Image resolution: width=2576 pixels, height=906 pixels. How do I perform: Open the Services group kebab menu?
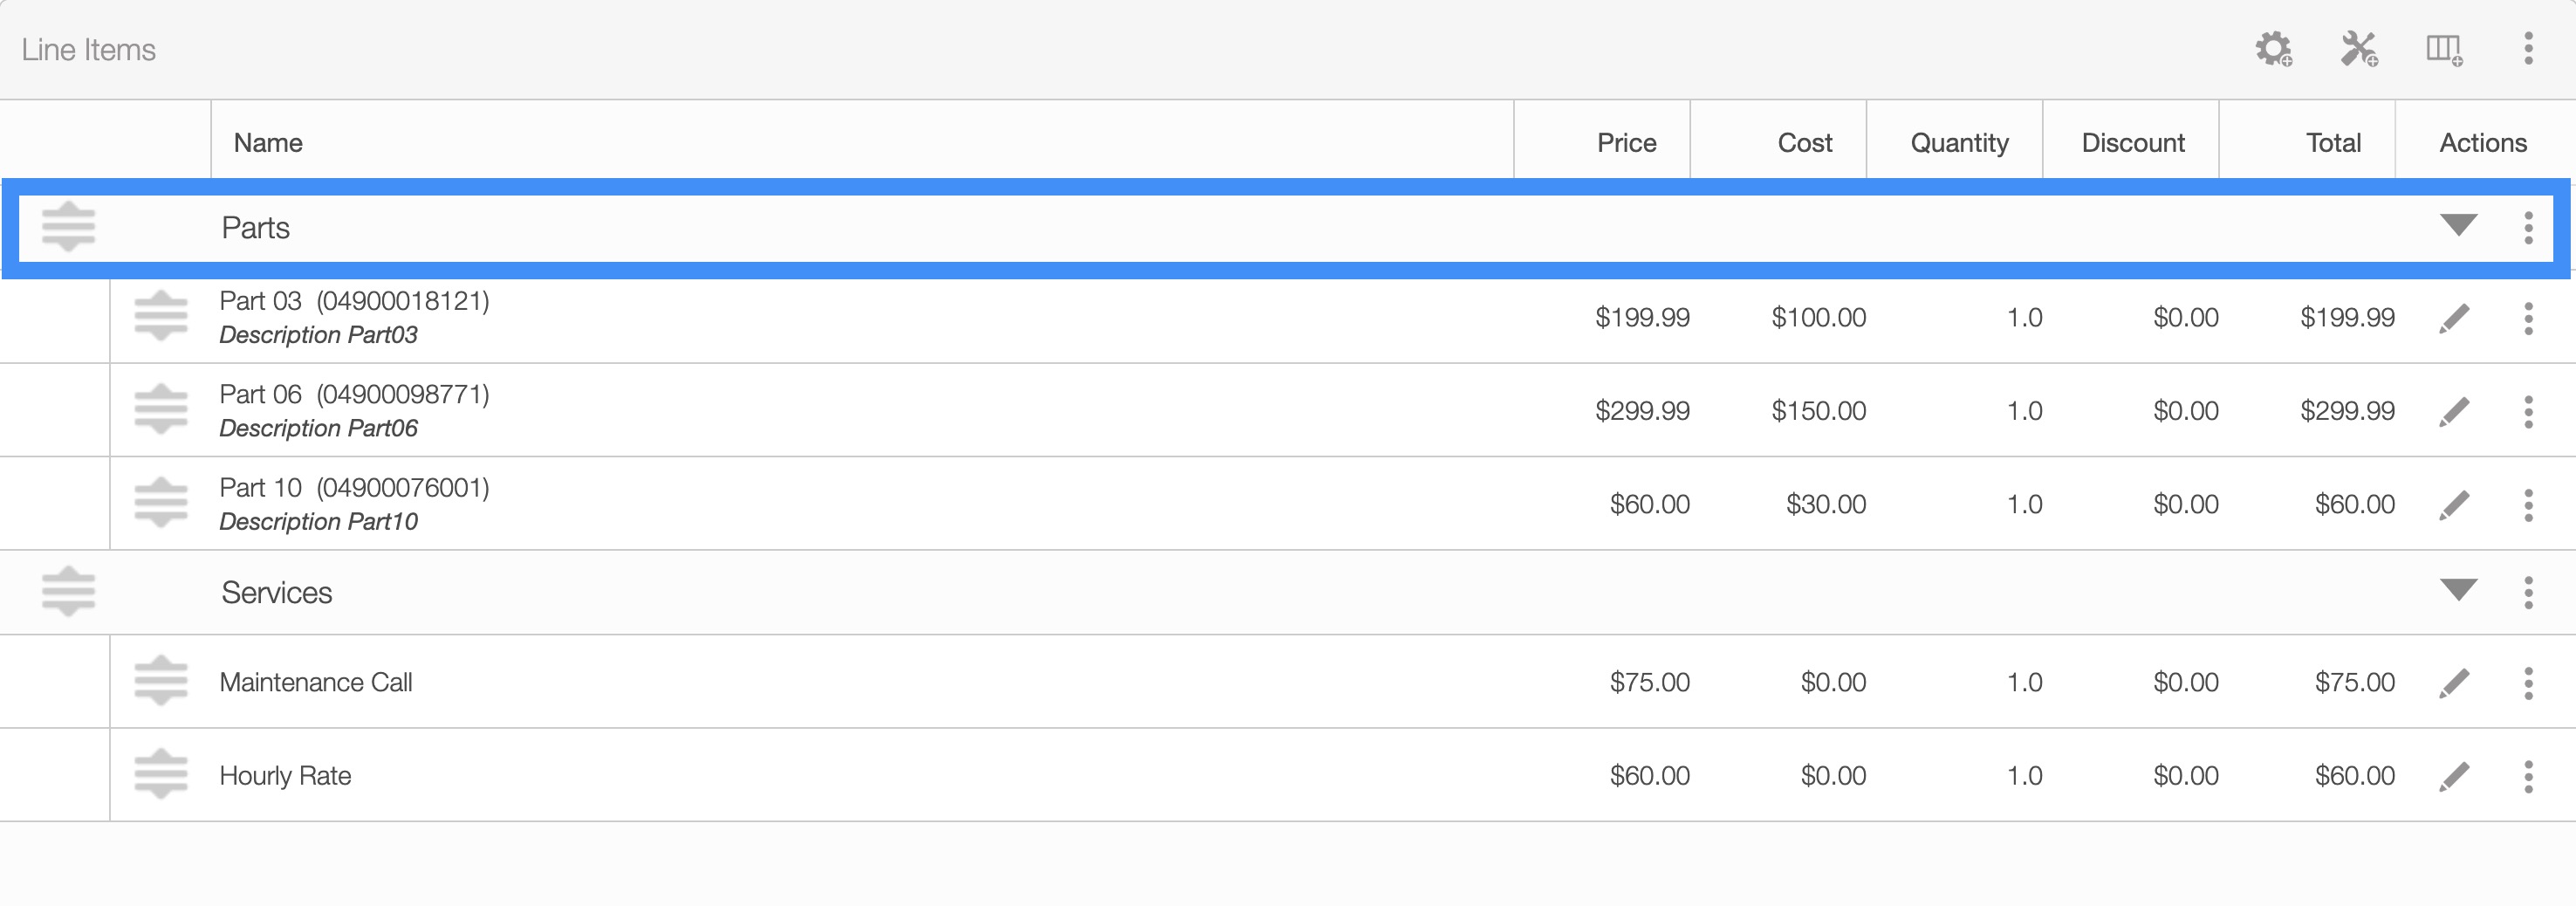click(x=2528, y=593)
